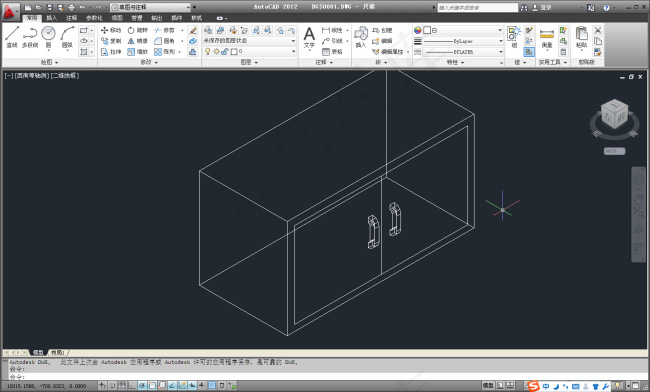Toggle polar tracking in the status bar

[x=143, y=386]
